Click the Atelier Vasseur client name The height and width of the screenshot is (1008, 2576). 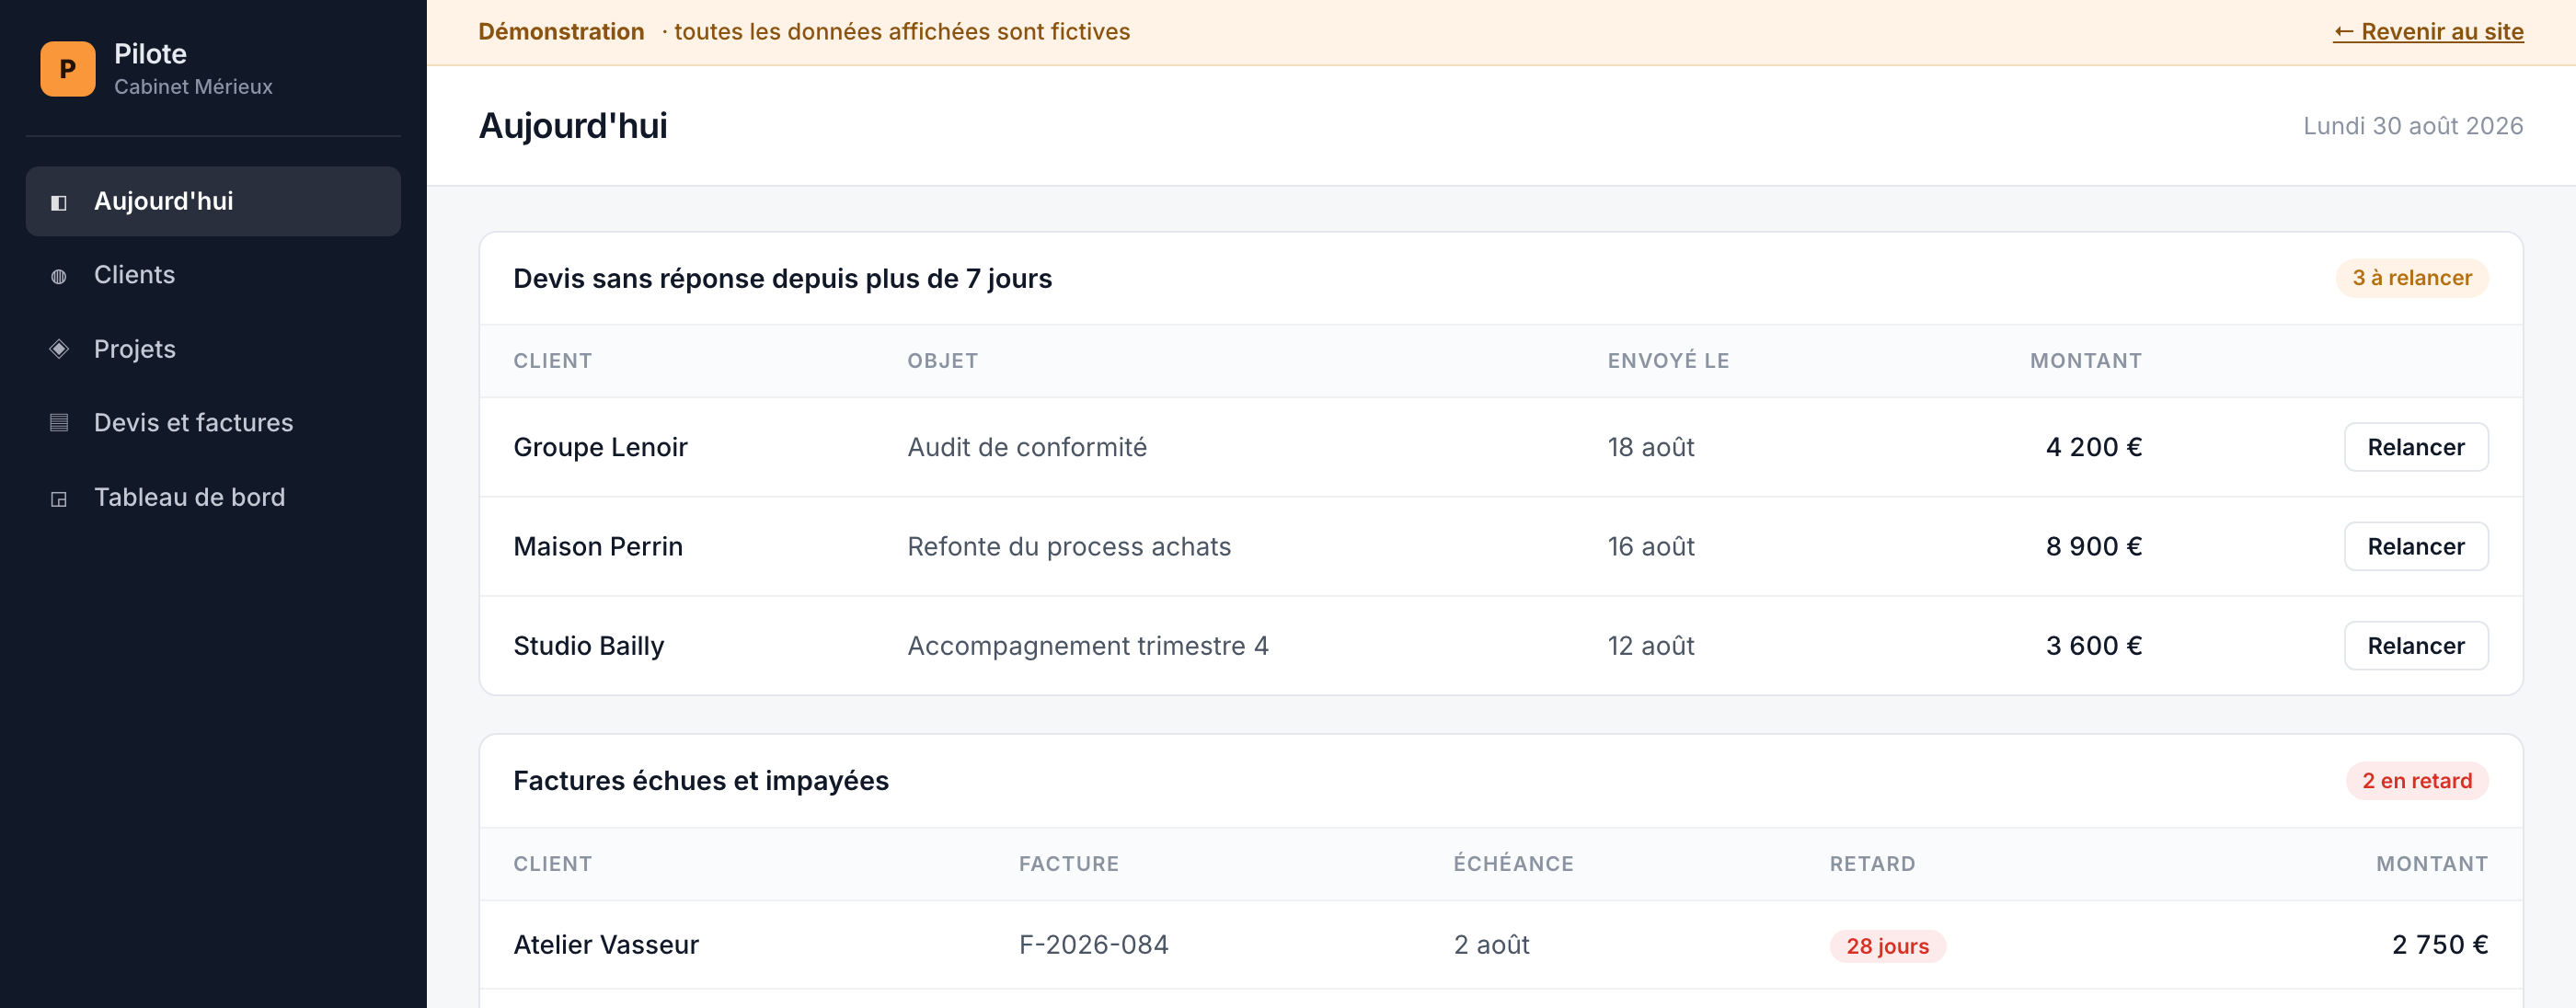coord(606,945)
